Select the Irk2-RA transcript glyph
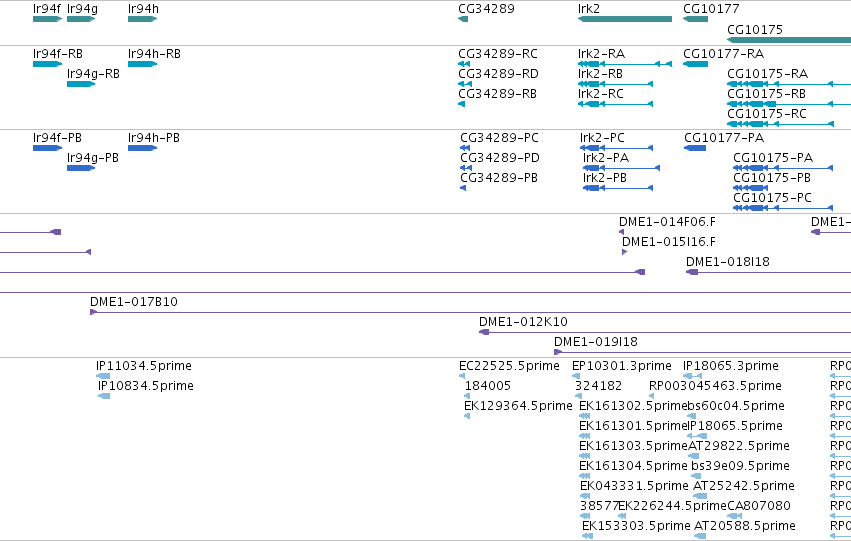This screenshot has width=851, height=541. point(625,64)
